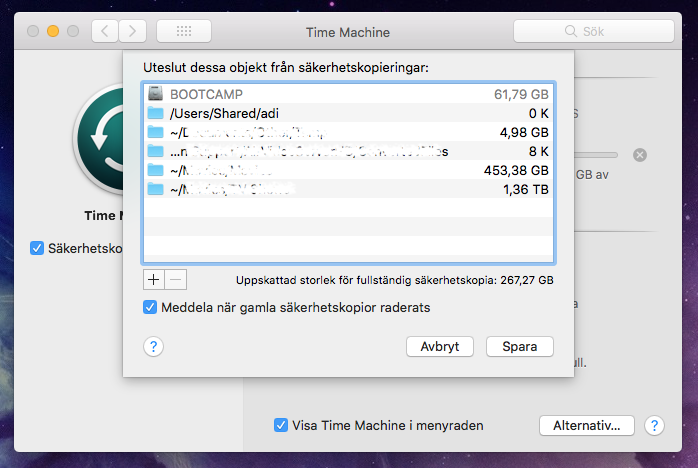Screen dimensions: 698x468
Task: Open help with the sheet's question mark button
Action: tap(154, 346)
